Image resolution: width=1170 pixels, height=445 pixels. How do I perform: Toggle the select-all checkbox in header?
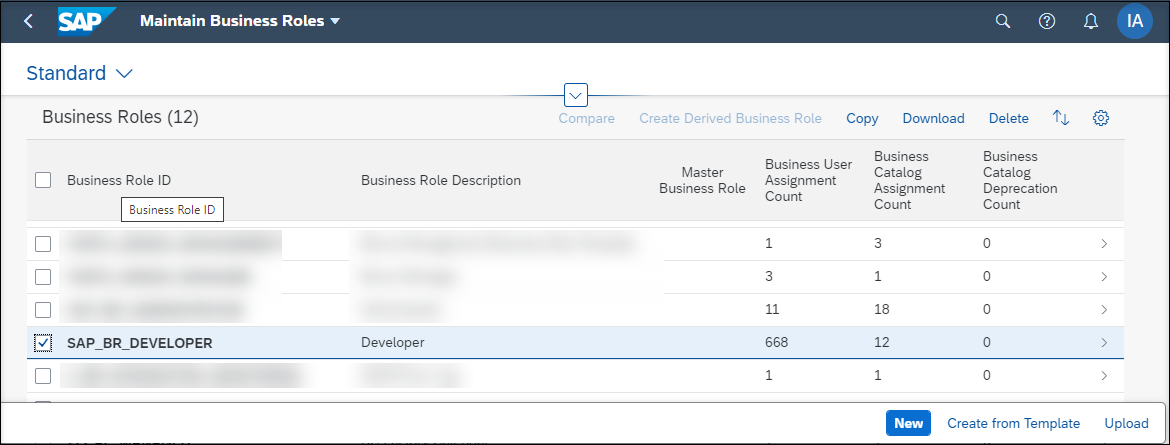(43, 180)
